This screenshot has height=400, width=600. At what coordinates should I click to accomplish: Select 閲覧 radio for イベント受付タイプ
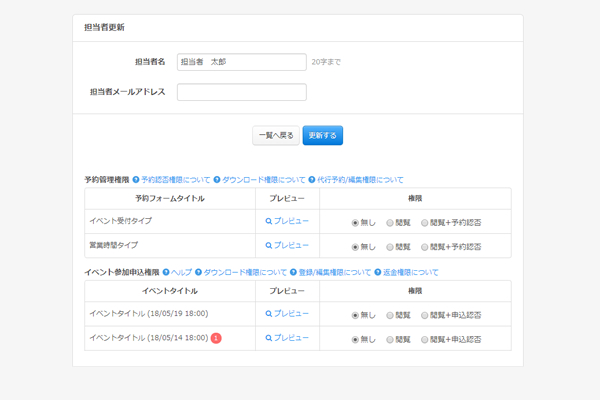coord(390,222)
